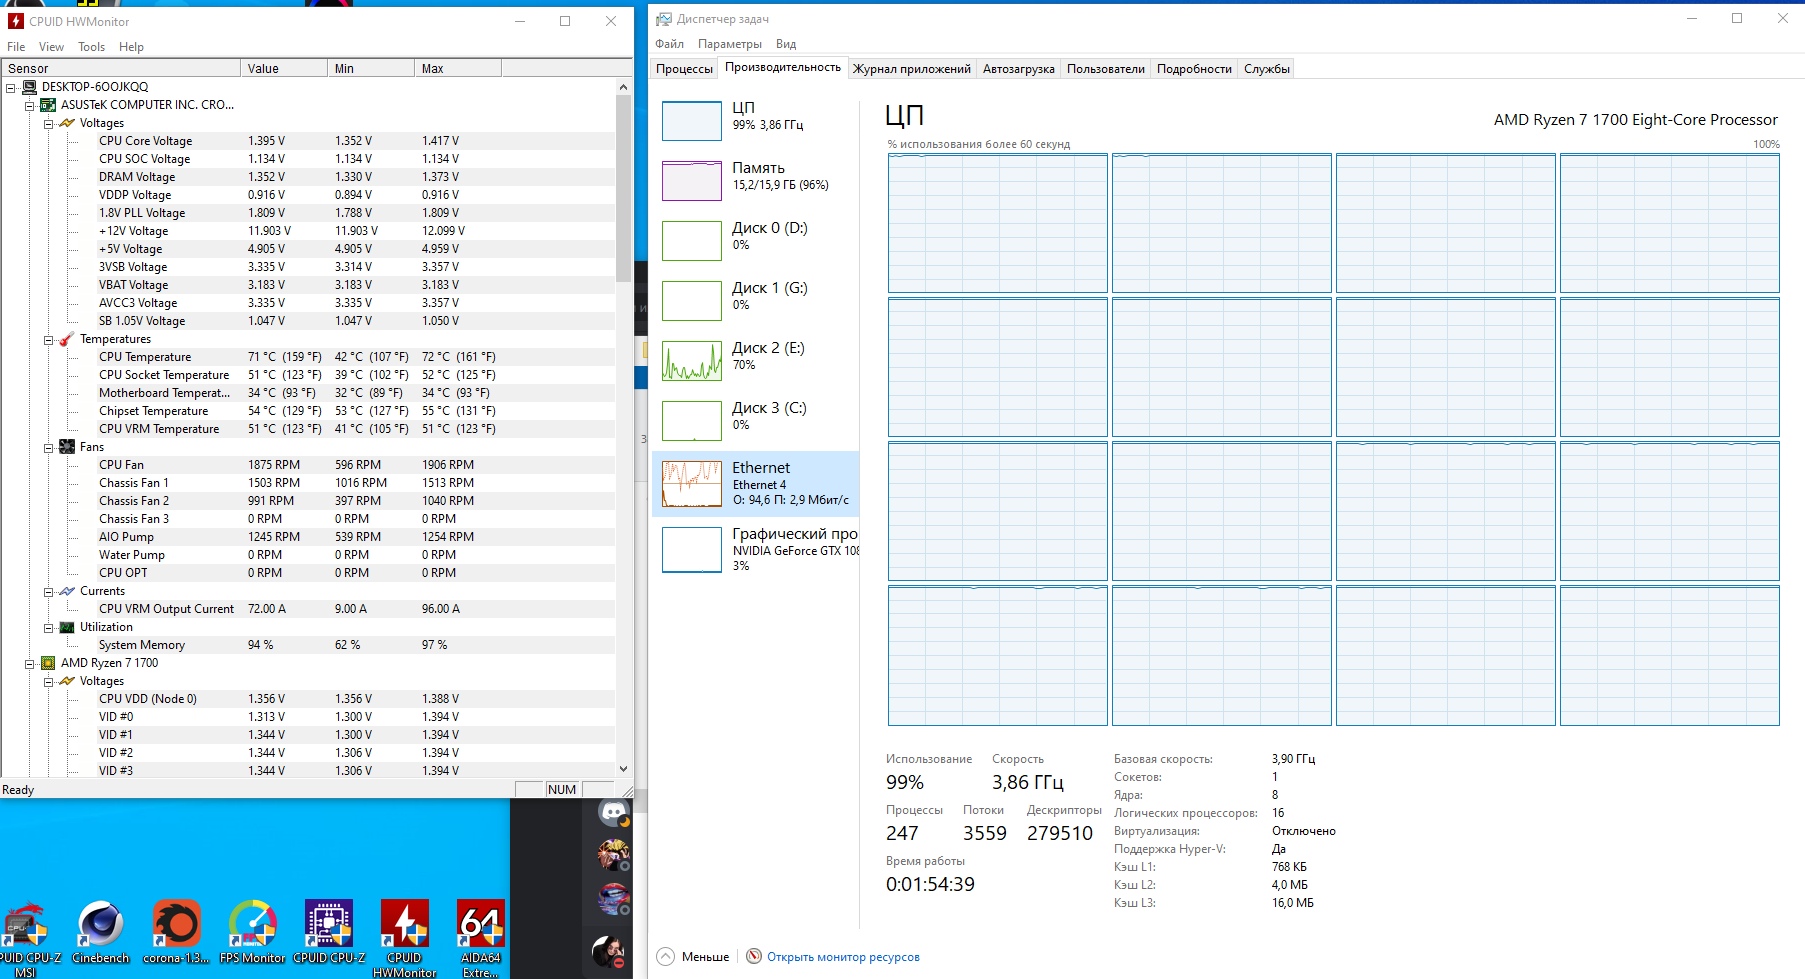Collapse the AMD Ryzen 7 1700 node

click(x=29, y=664)
